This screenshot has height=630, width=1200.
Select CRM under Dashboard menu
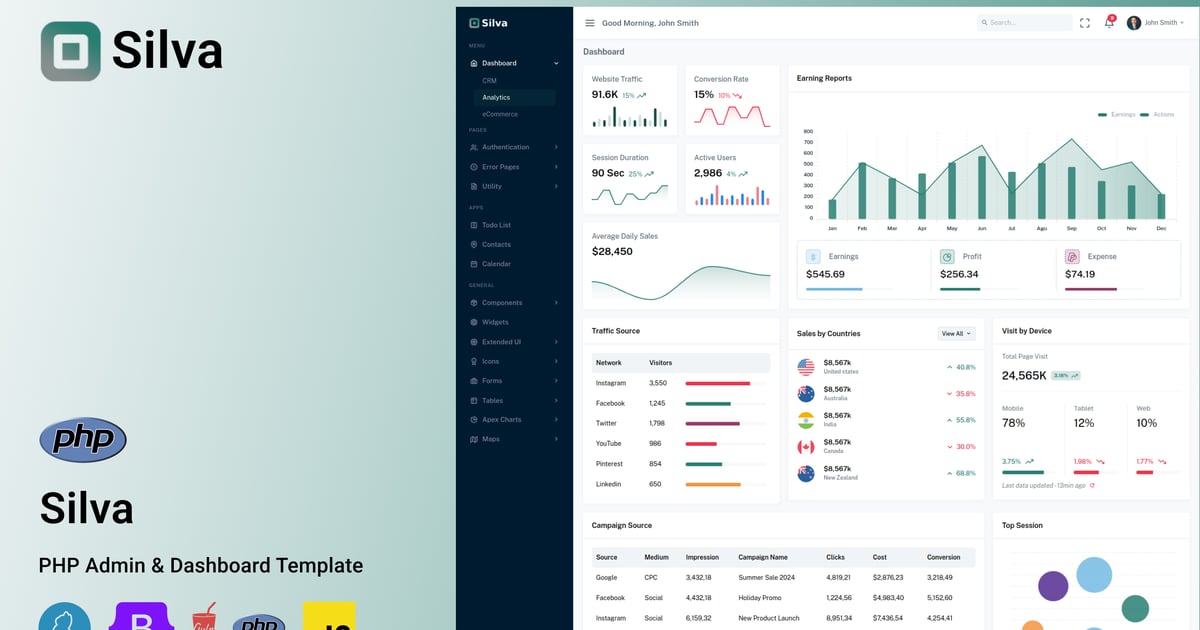[x=489, y=80]
